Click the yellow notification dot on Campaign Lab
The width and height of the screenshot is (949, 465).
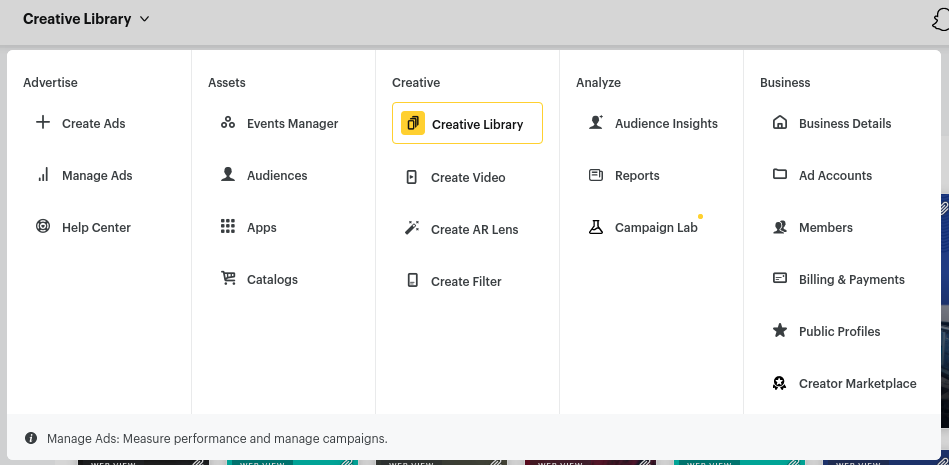coord(700,216)
